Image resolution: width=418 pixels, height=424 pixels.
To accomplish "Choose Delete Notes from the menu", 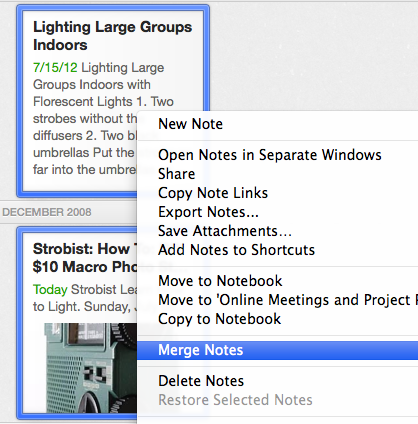I will 277,381.
